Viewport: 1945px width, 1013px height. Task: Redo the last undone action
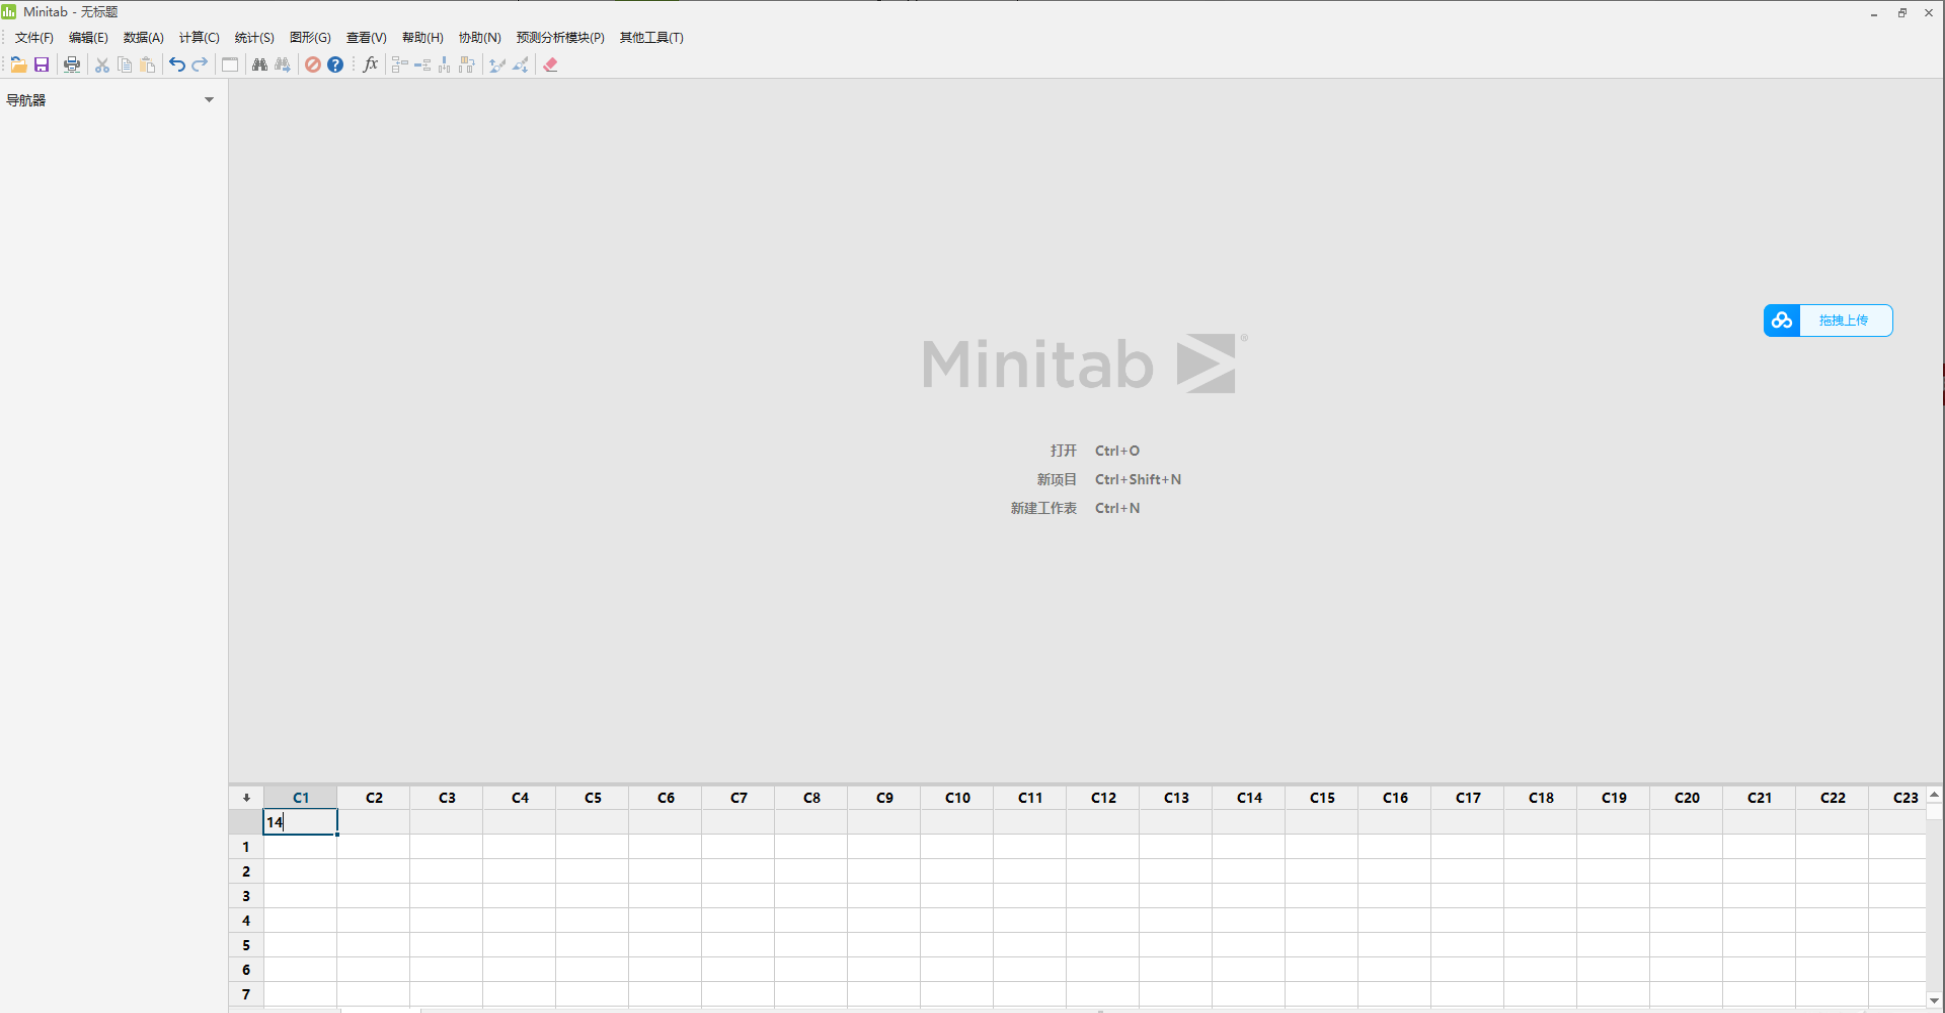200,65
